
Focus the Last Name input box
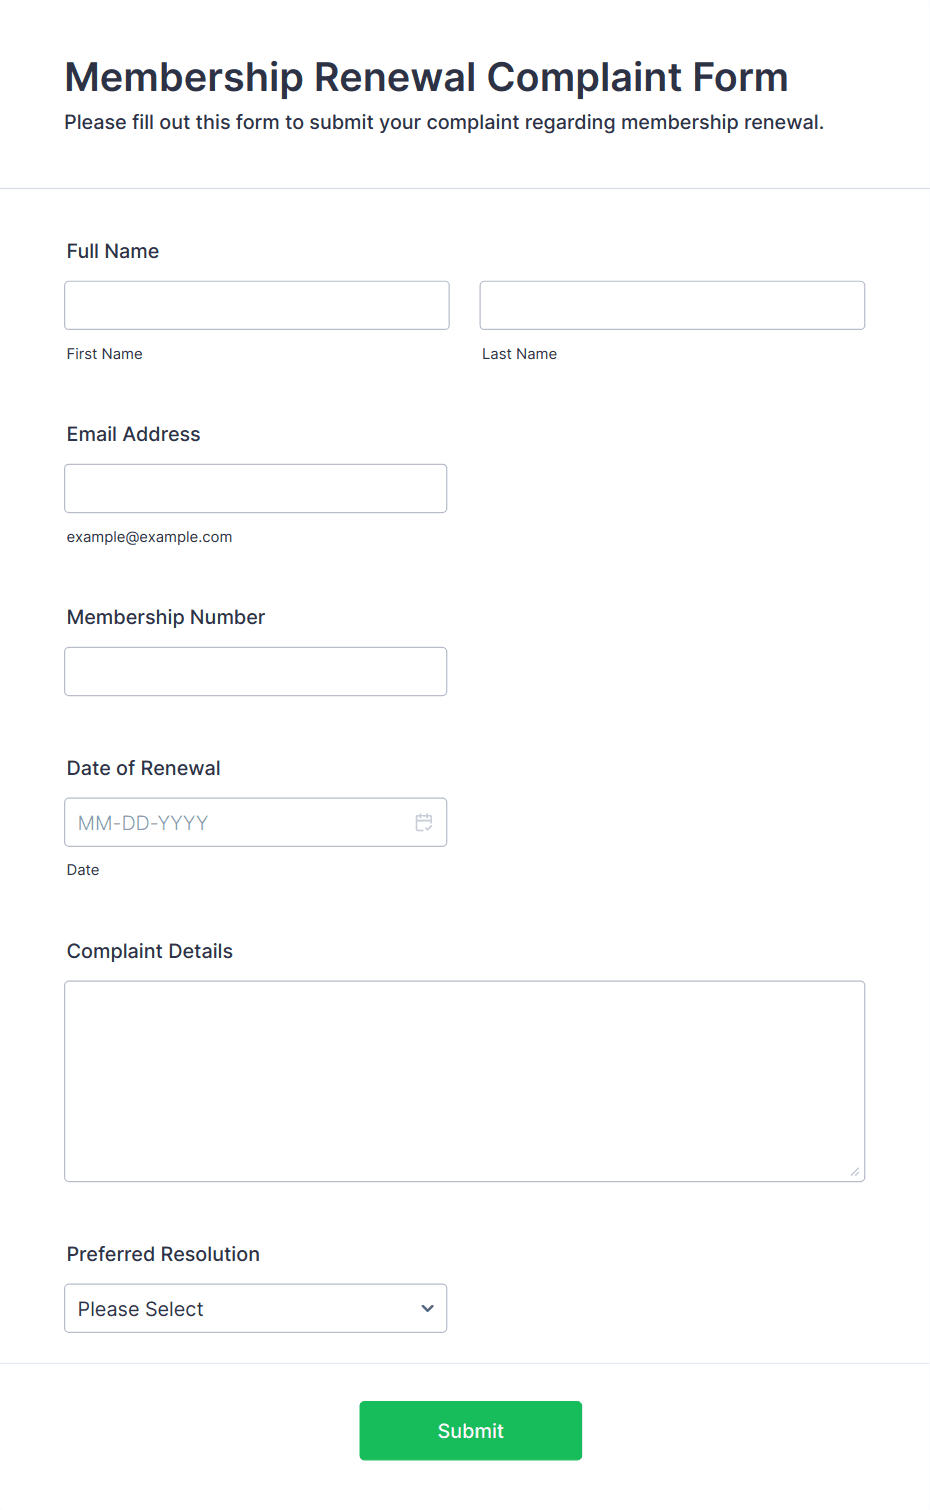click(x=672, y=305)
